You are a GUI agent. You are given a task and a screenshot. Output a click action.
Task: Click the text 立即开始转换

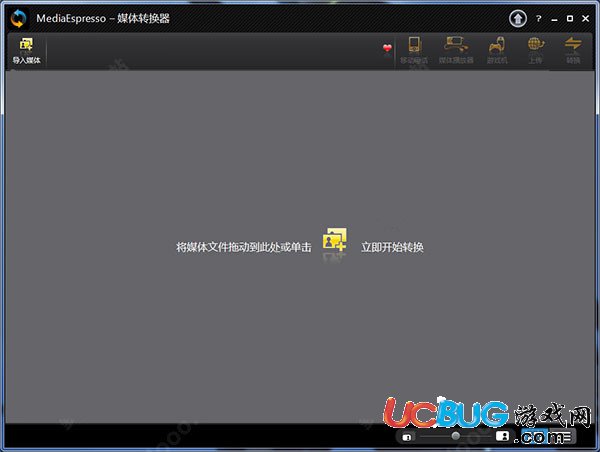392,247
